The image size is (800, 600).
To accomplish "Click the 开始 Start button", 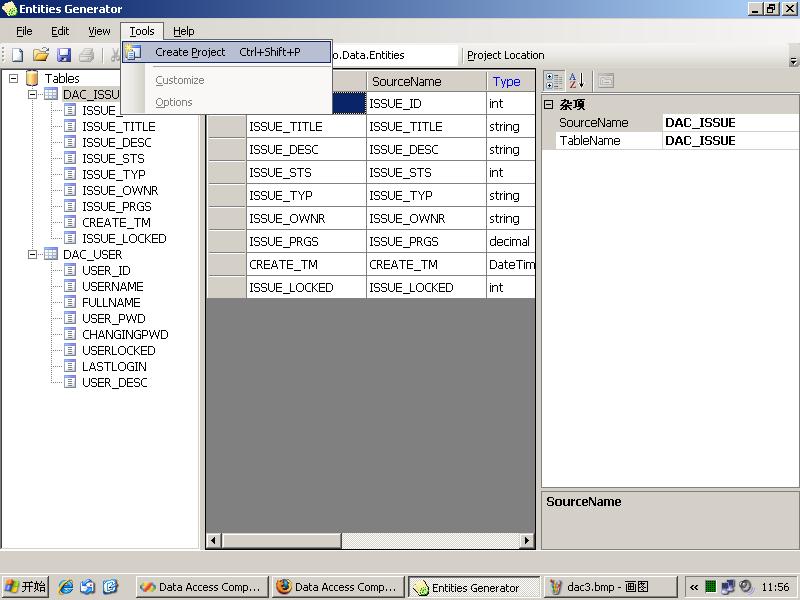I will 26,587.
